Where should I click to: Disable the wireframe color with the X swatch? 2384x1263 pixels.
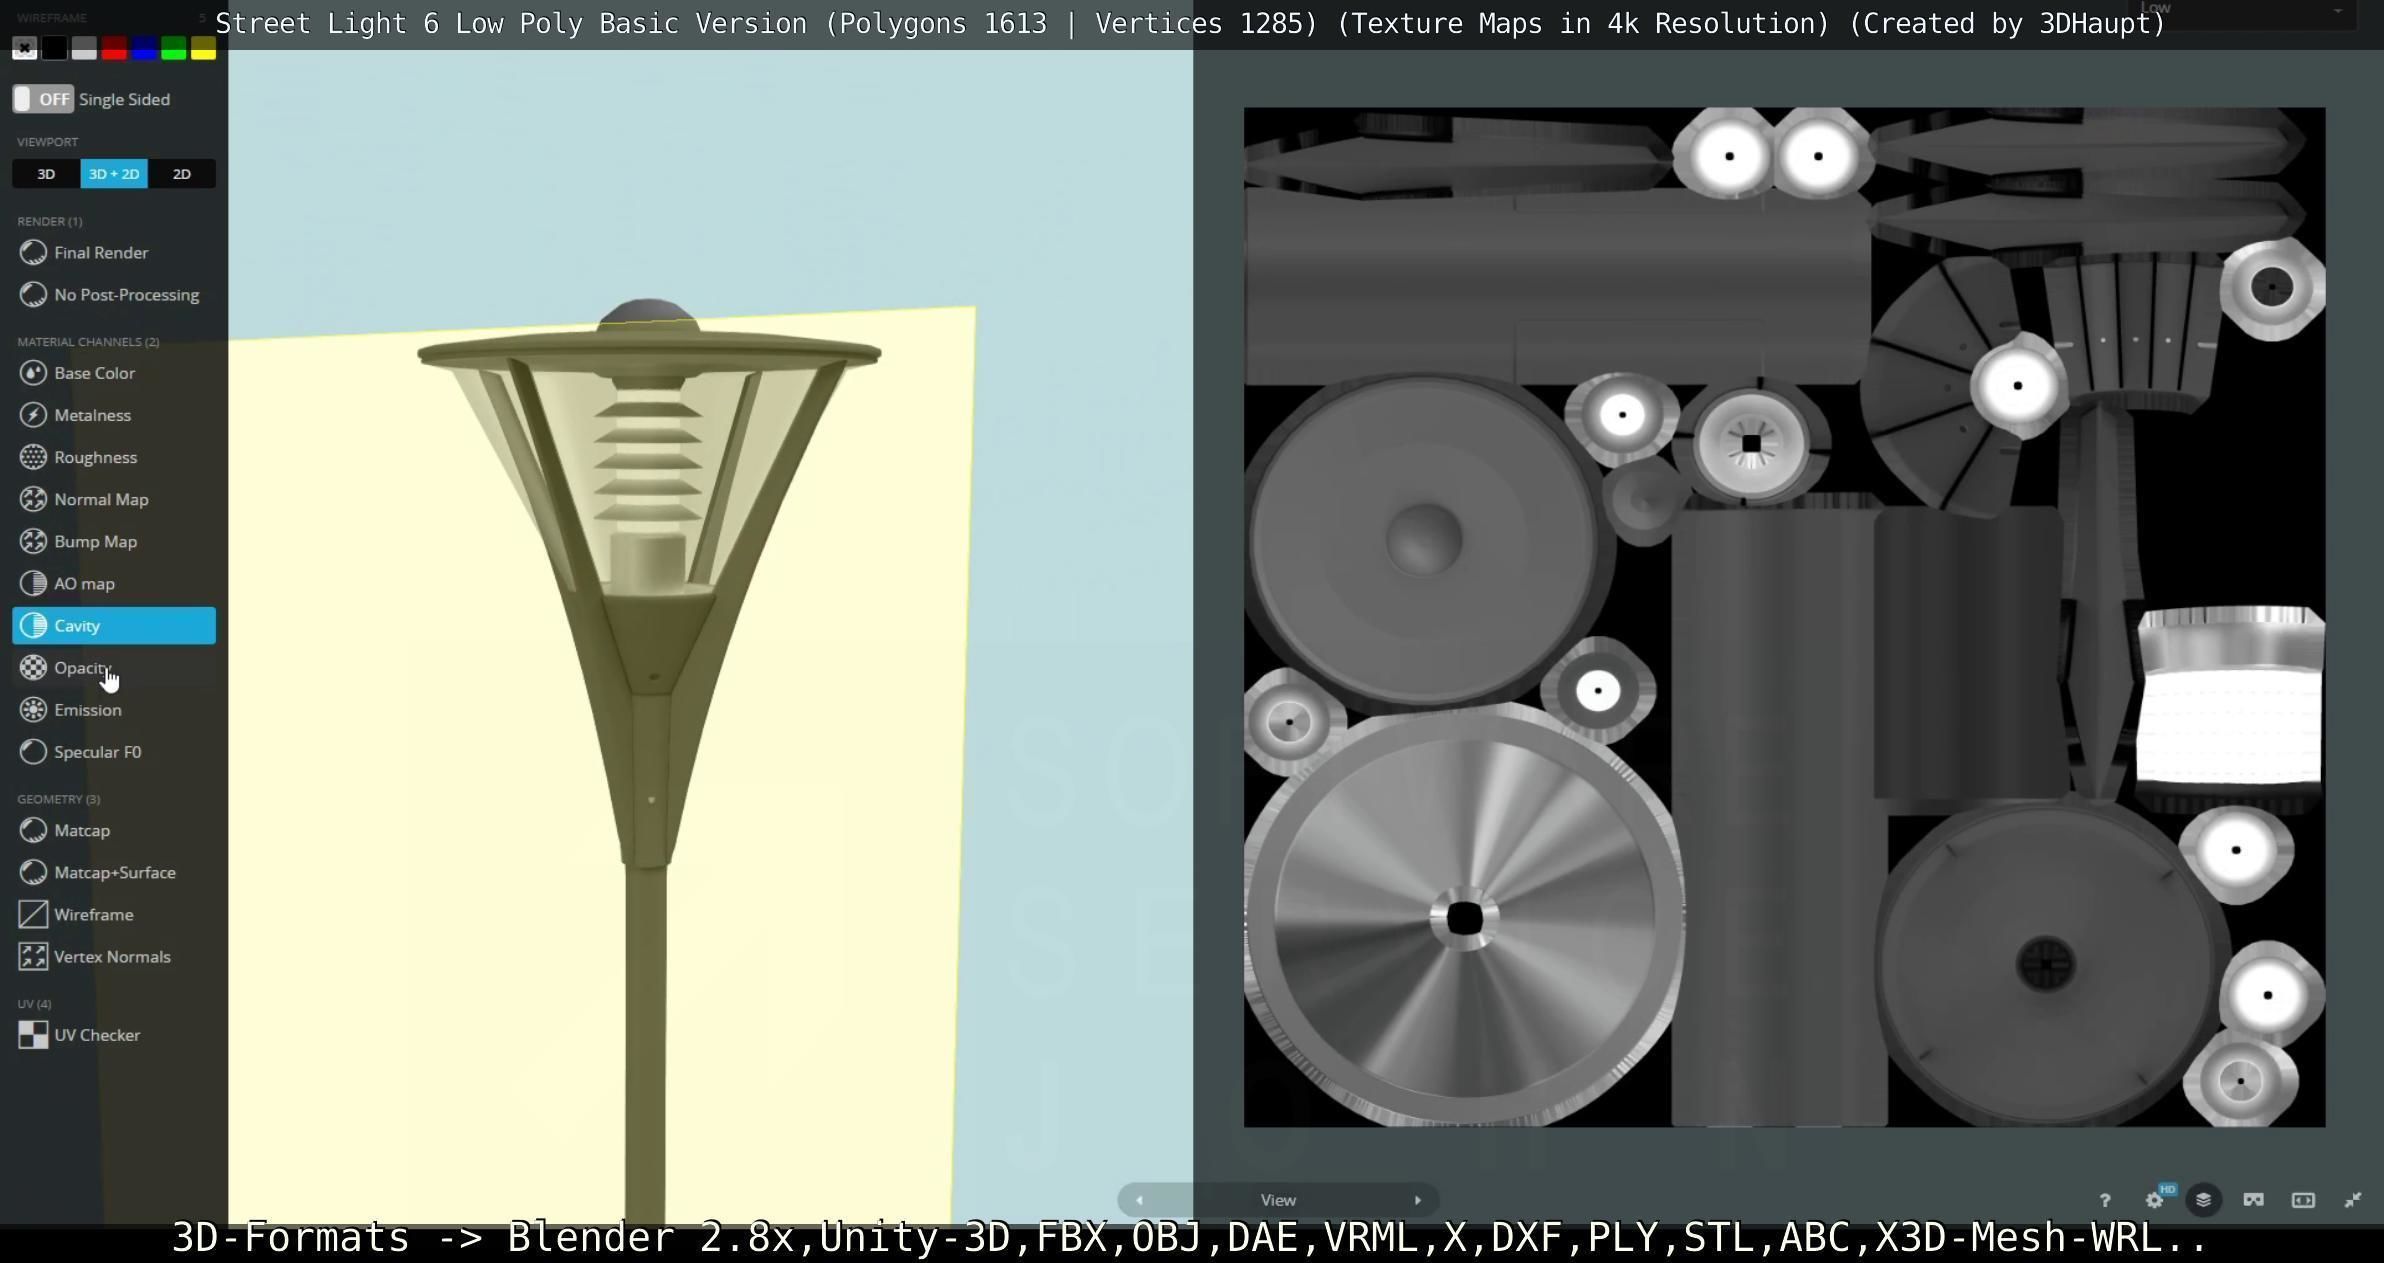24,48
